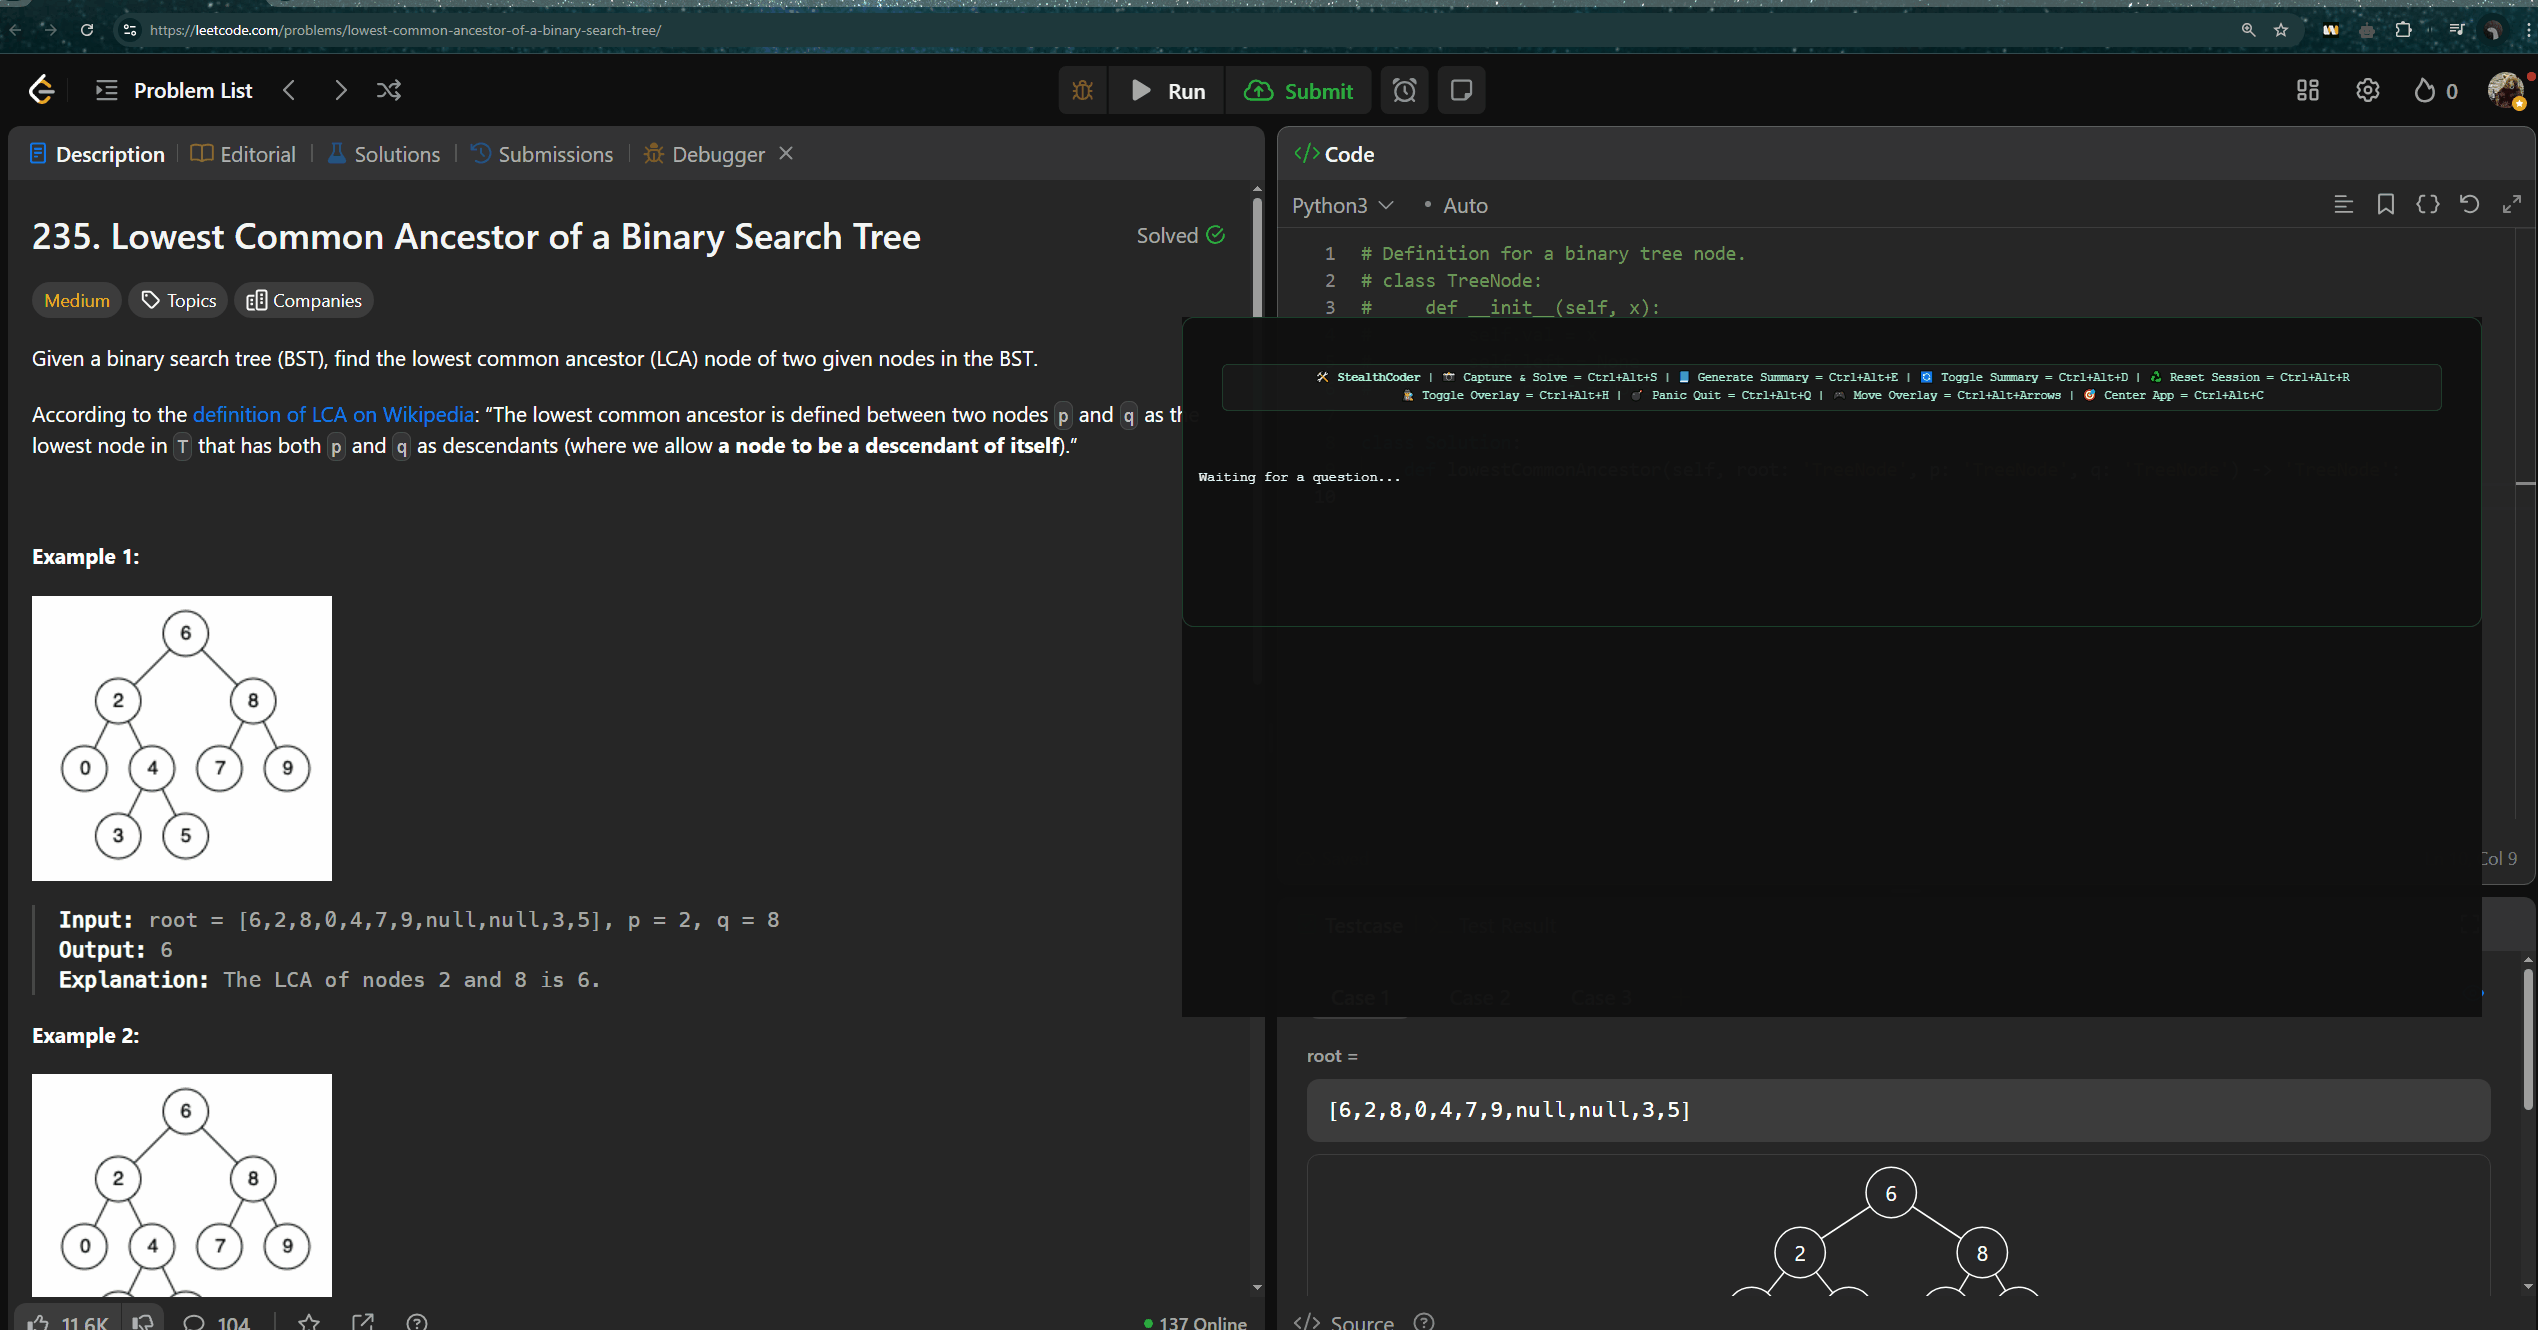Screen dimensions: 2538x1330
Task: Open the Python3 language dropdown
Action: pyautogui.click(x=1341, y=205)
